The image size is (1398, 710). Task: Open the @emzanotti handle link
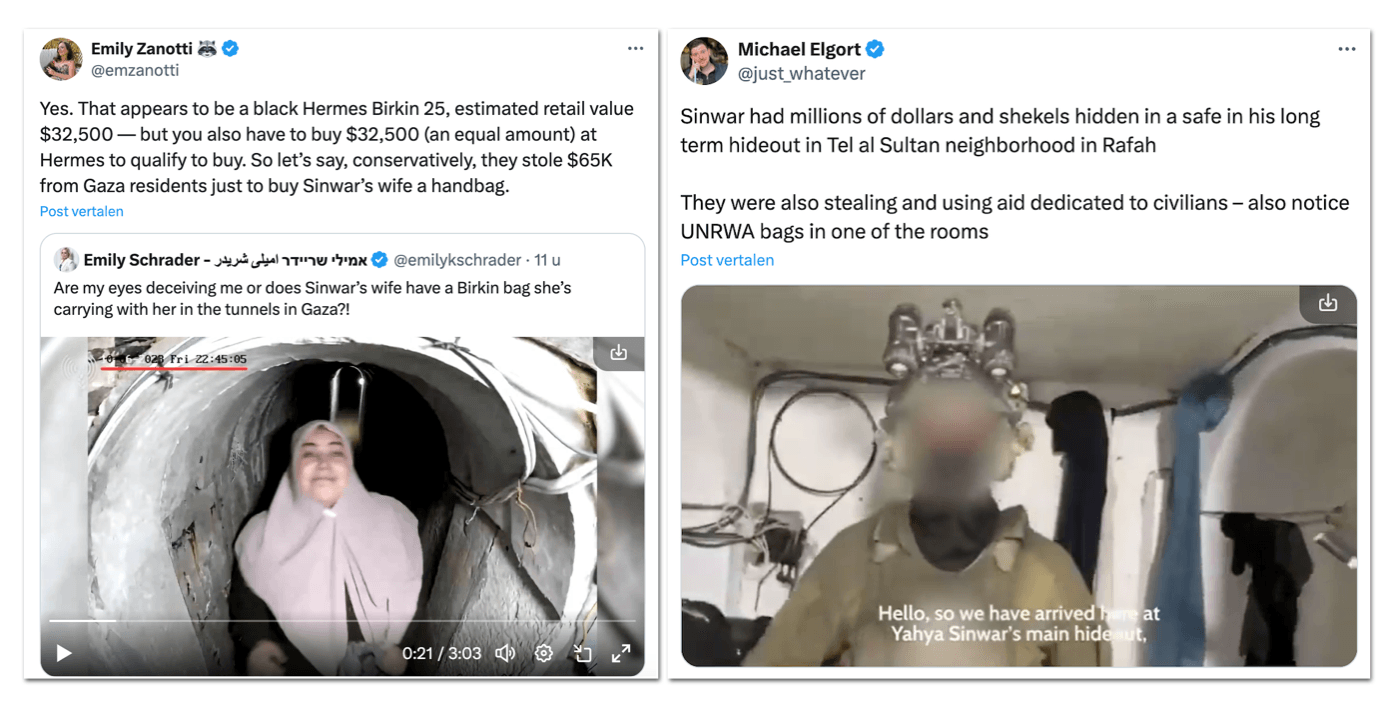135,71
